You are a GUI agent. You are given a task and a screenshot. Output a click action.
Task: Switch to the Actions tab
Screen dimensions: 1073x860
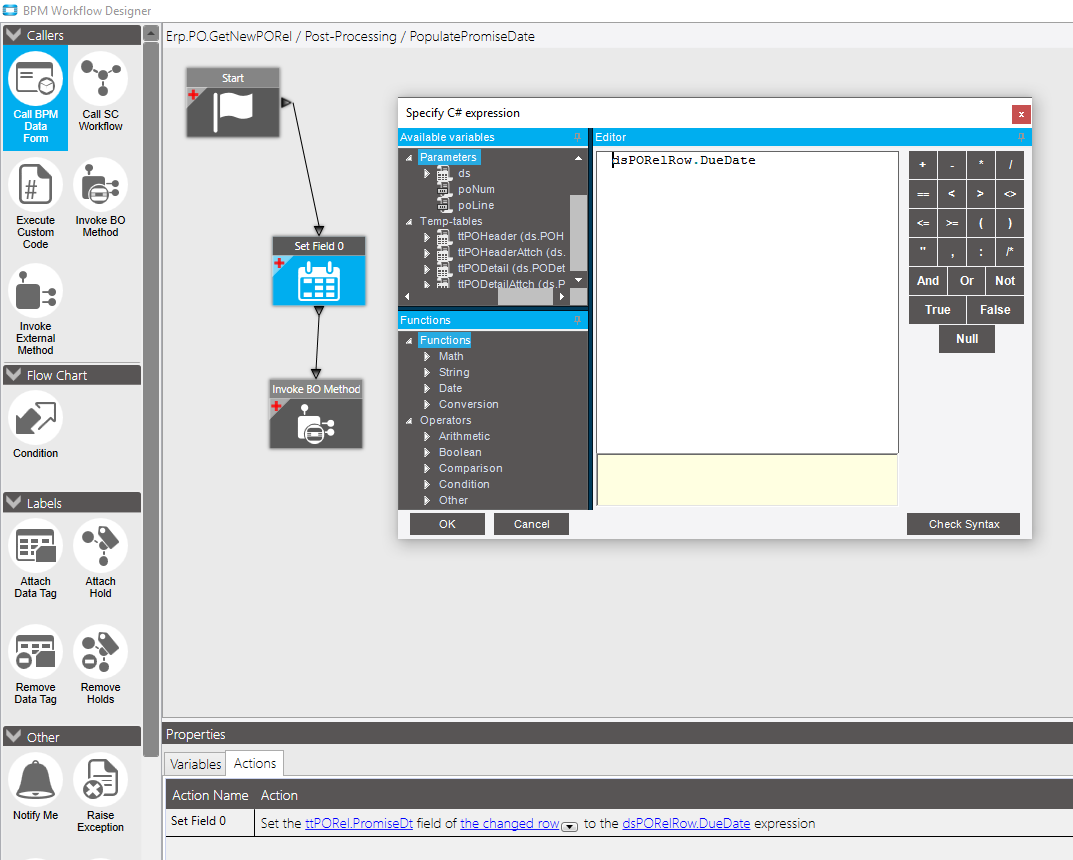click(x=255, y=764)
